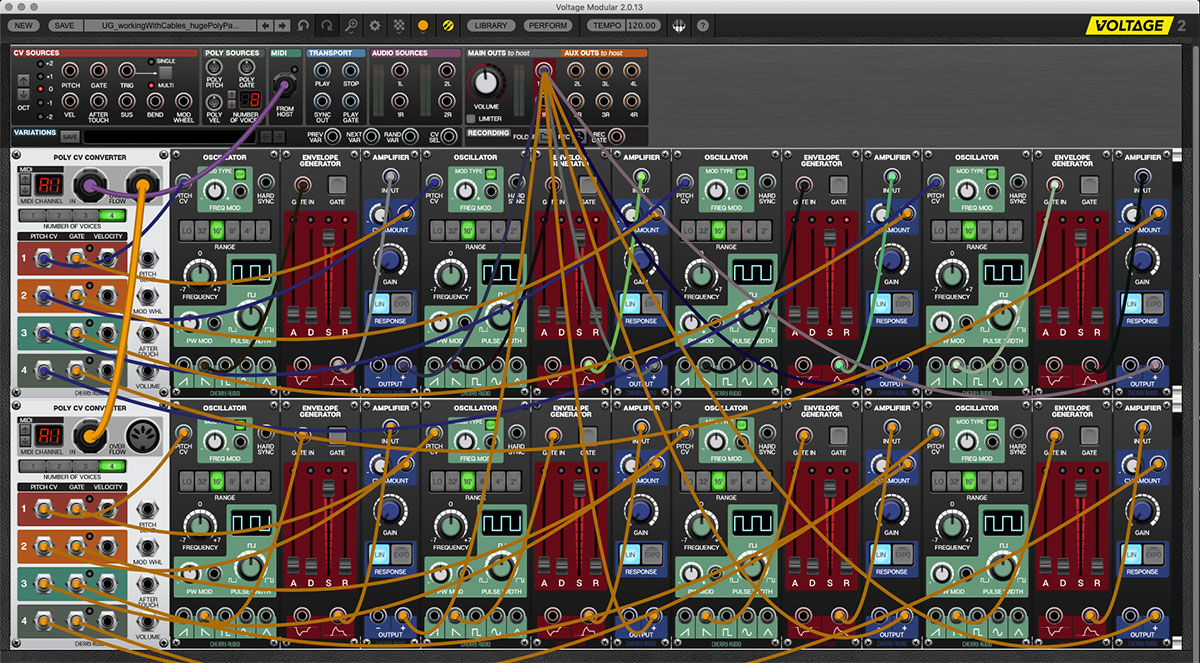
Task: Open the LIBRARY tab
Action: (x=491, y=25)
